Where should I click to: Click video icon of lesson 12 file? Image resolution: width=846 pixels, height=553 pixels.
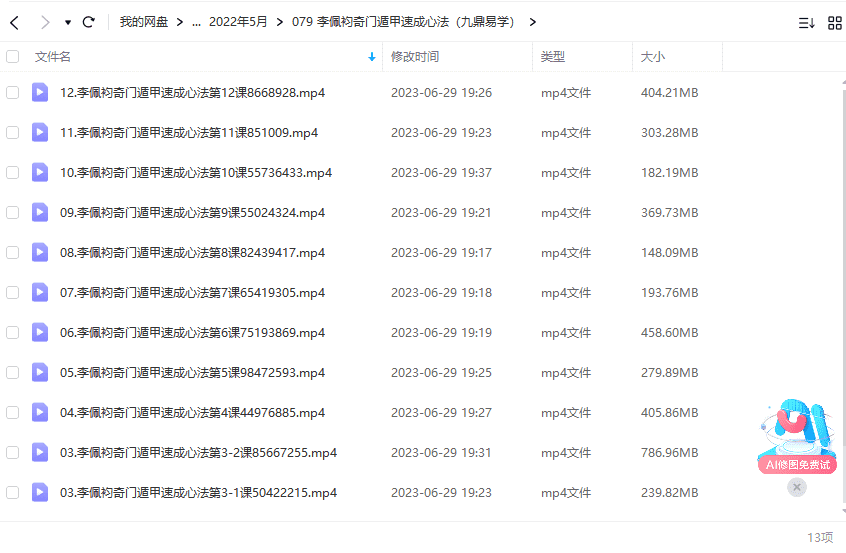coord(40,92)
